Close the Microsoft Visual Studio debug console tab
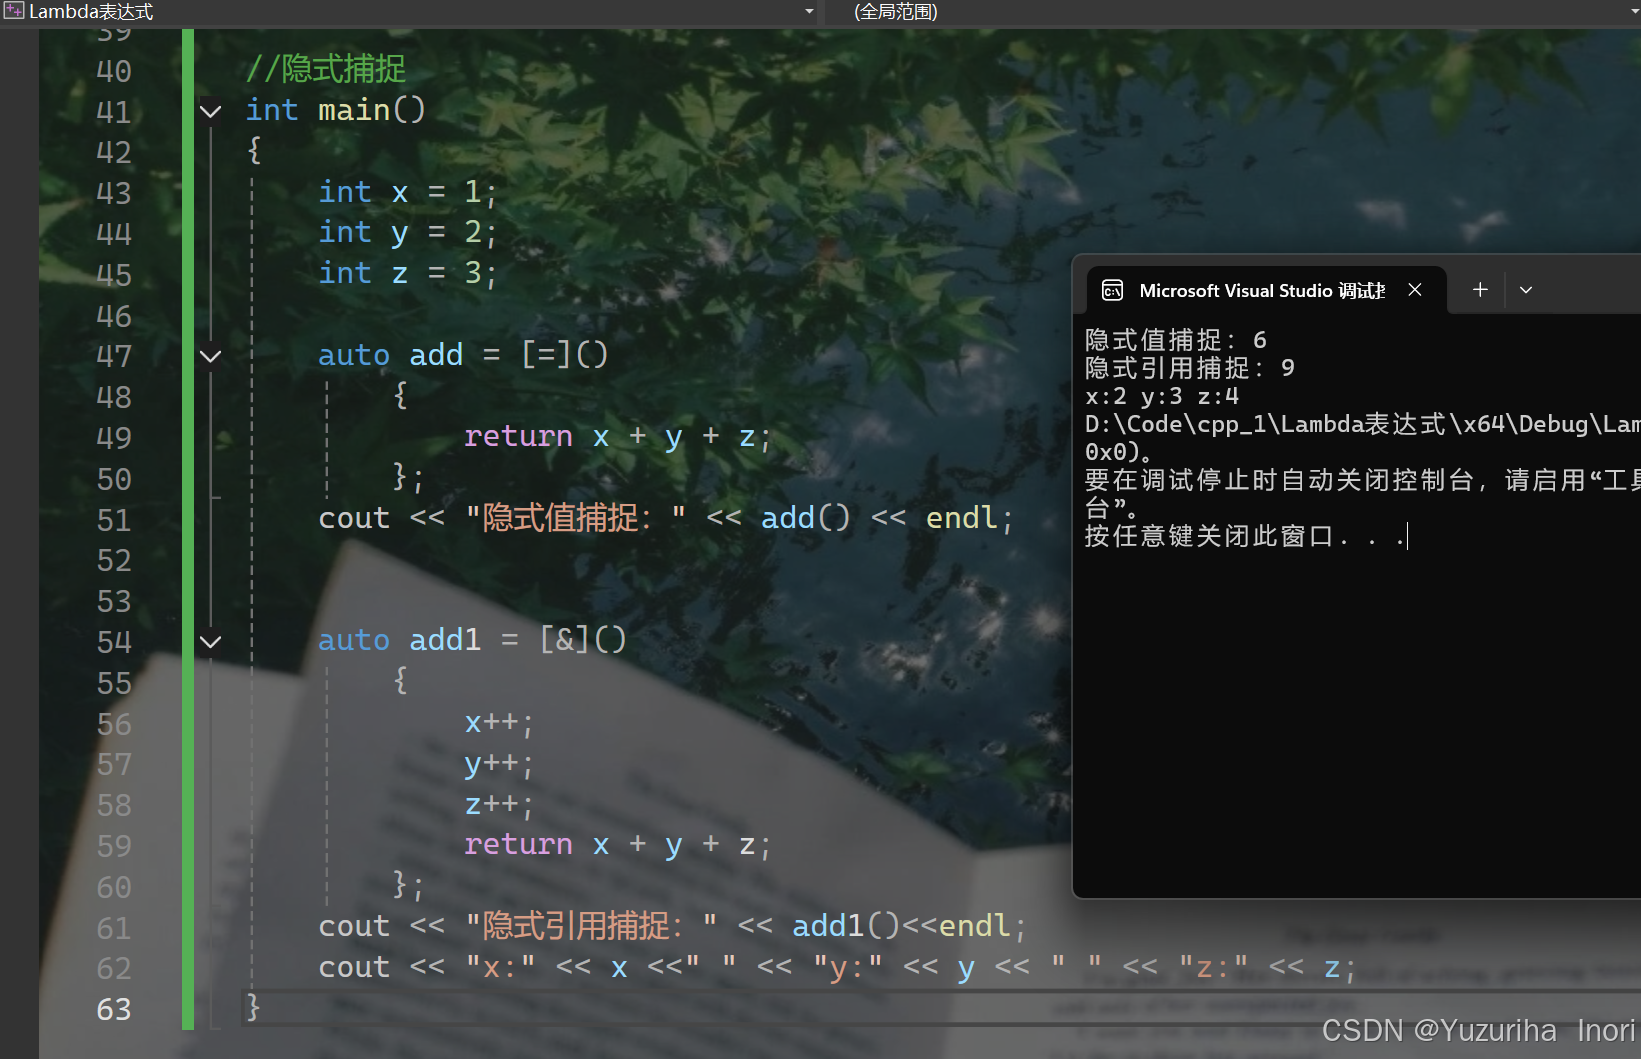The image size is (1641, 1059). pyautogui.click(x=1415, y=290)
